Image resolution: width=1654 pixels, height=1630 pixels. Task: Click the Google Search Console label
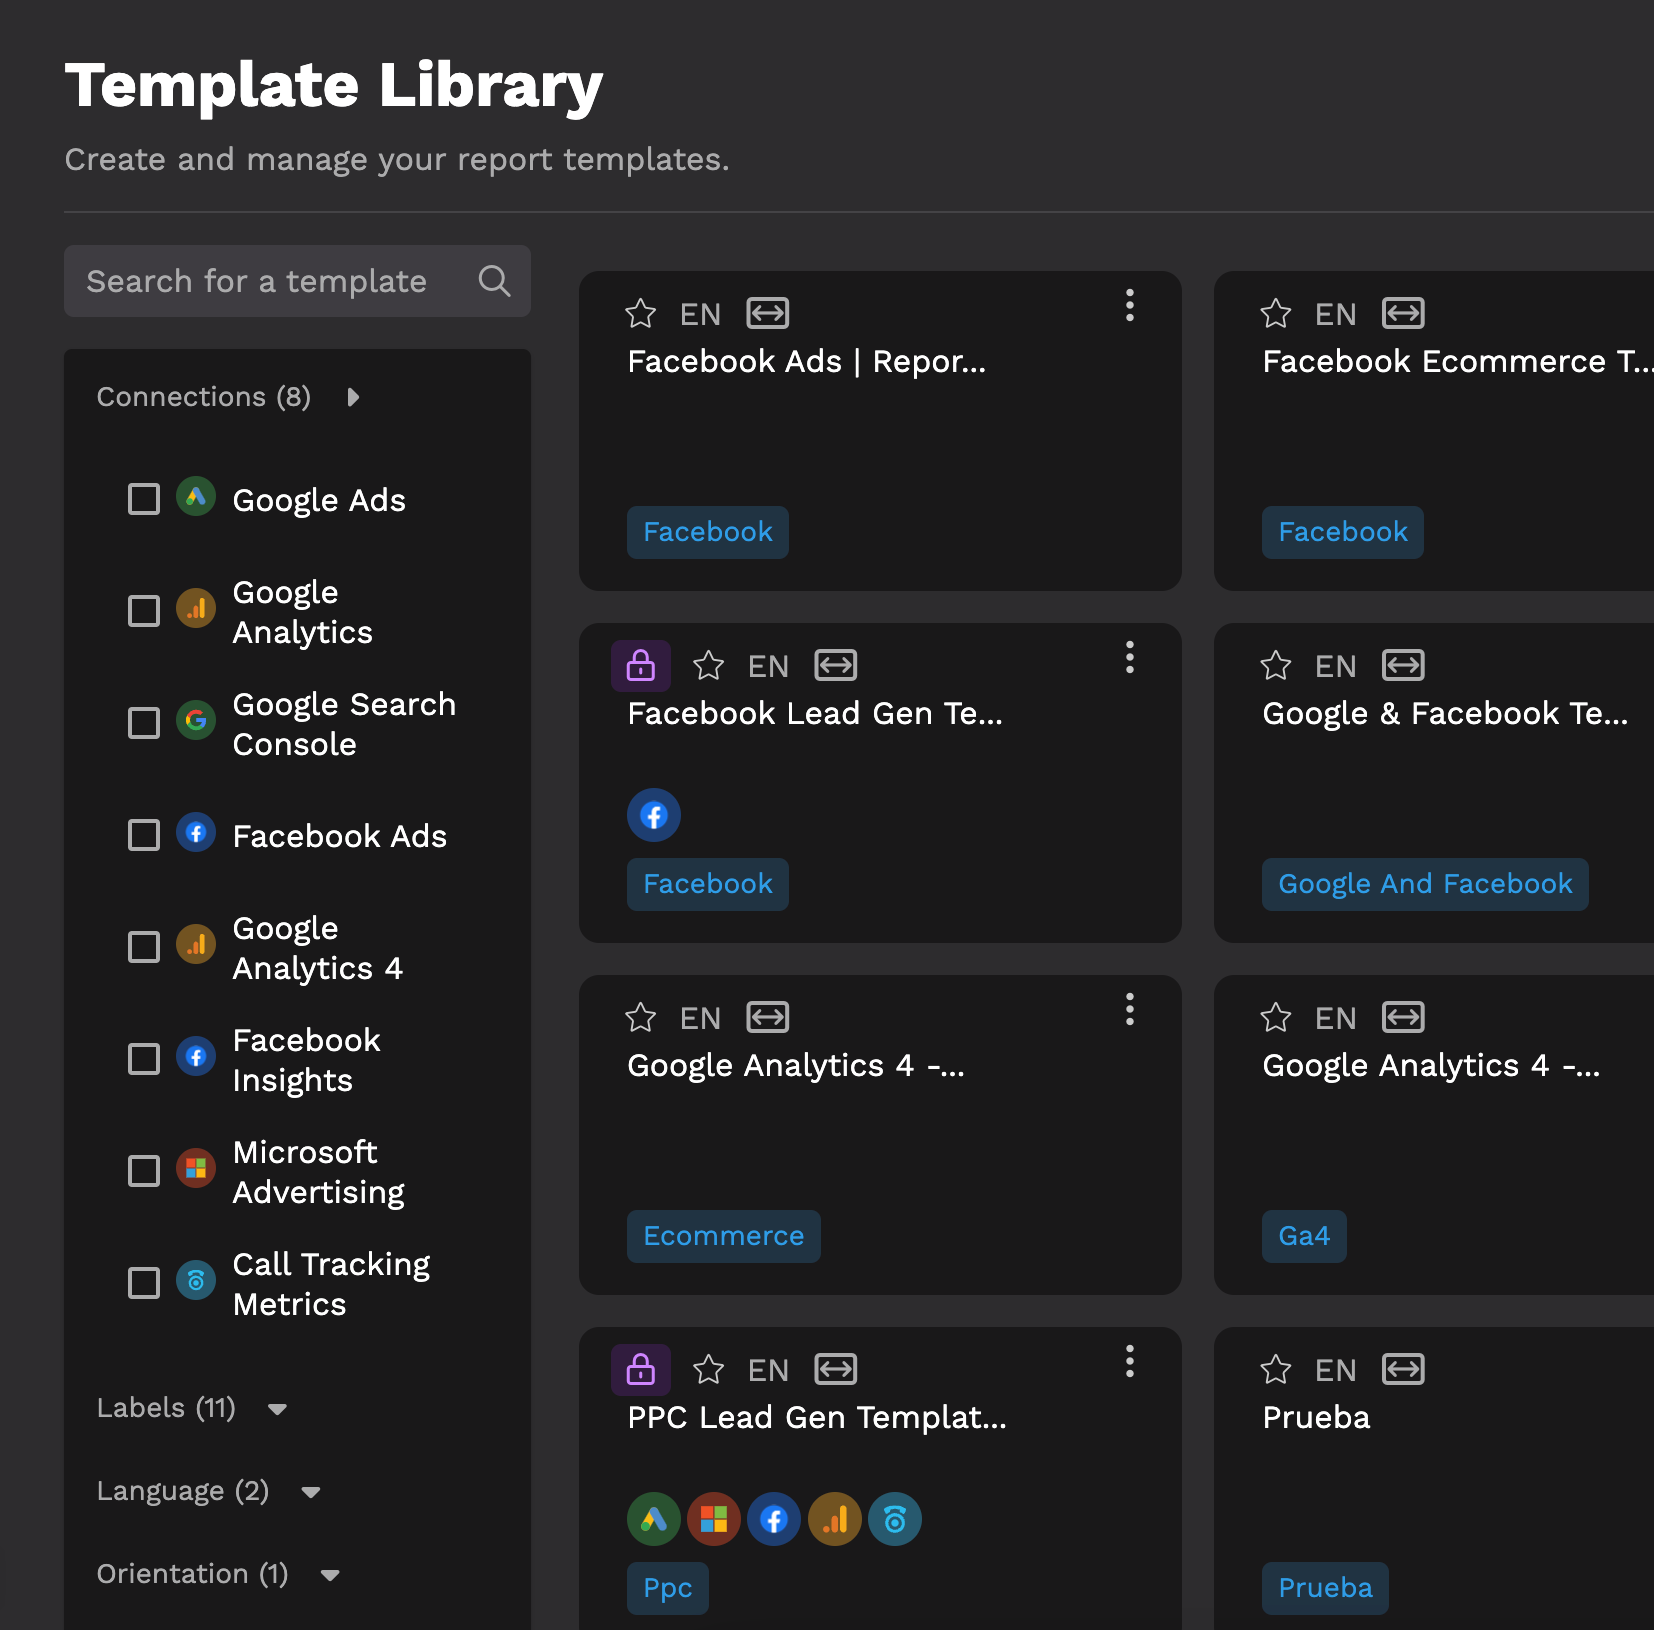(x=344, y=724)
